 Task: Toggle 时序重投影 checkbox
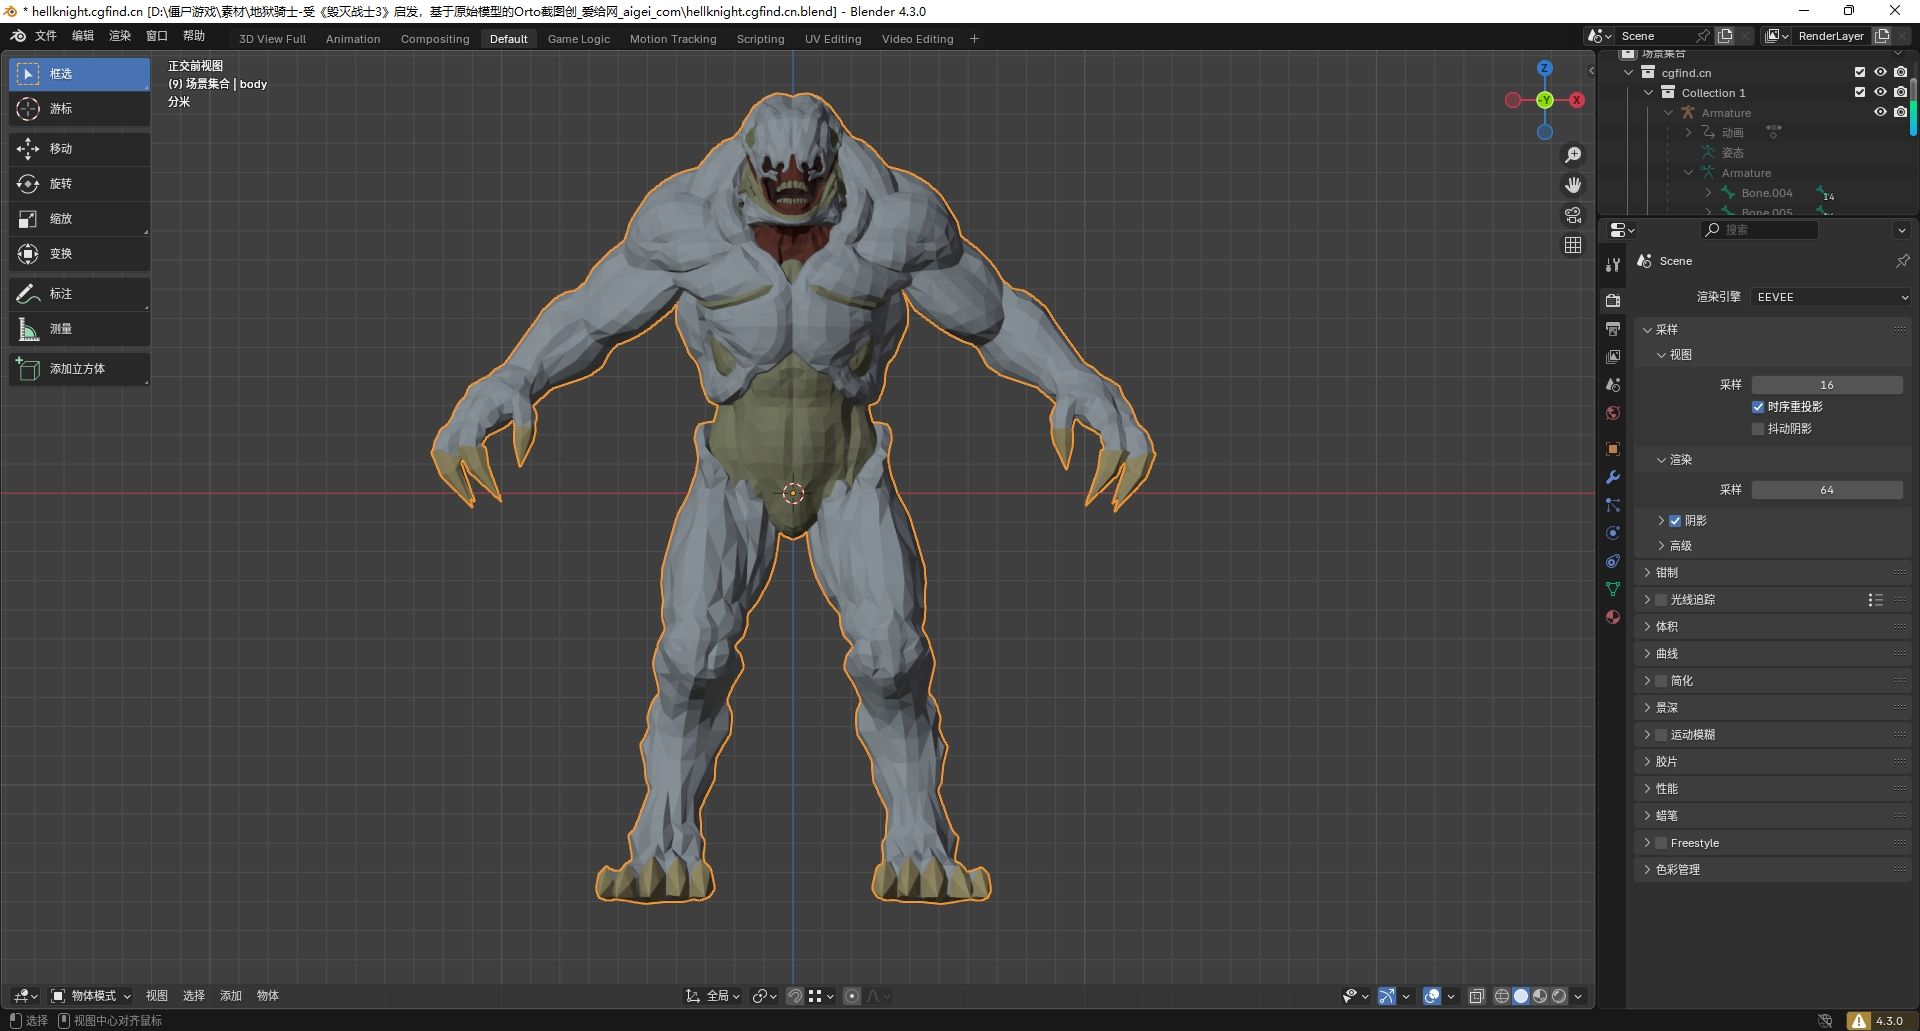coord(1758,407)
